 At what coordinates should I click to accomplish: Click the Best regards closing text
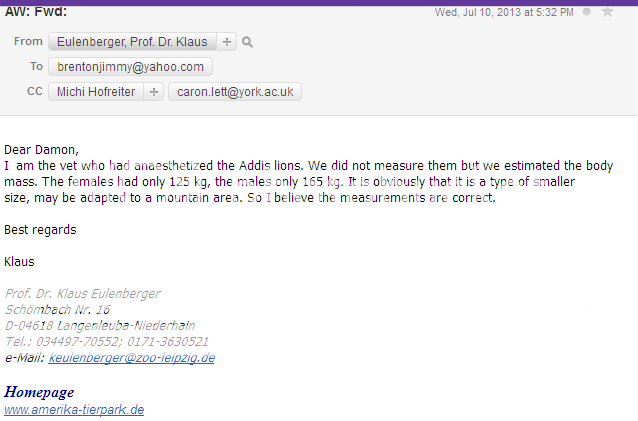(x=40, y=230)
